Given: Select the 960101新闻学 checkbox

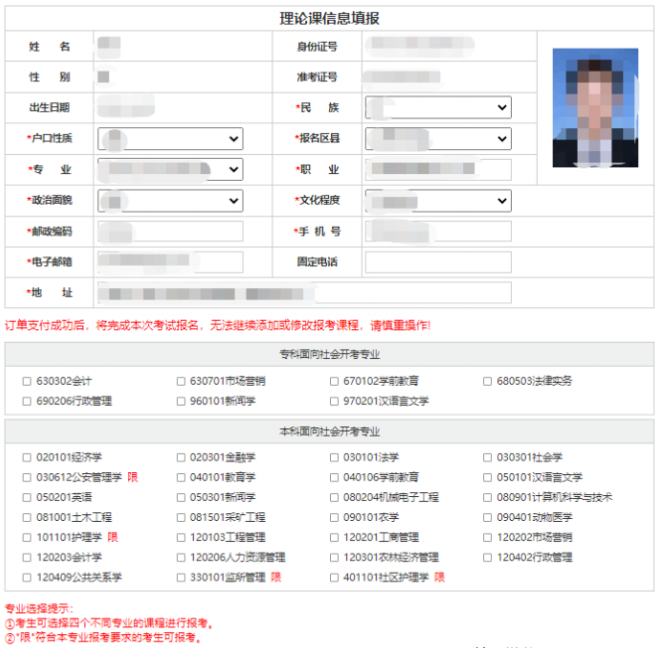Looking at the screenshot, I should pos(181,402).
